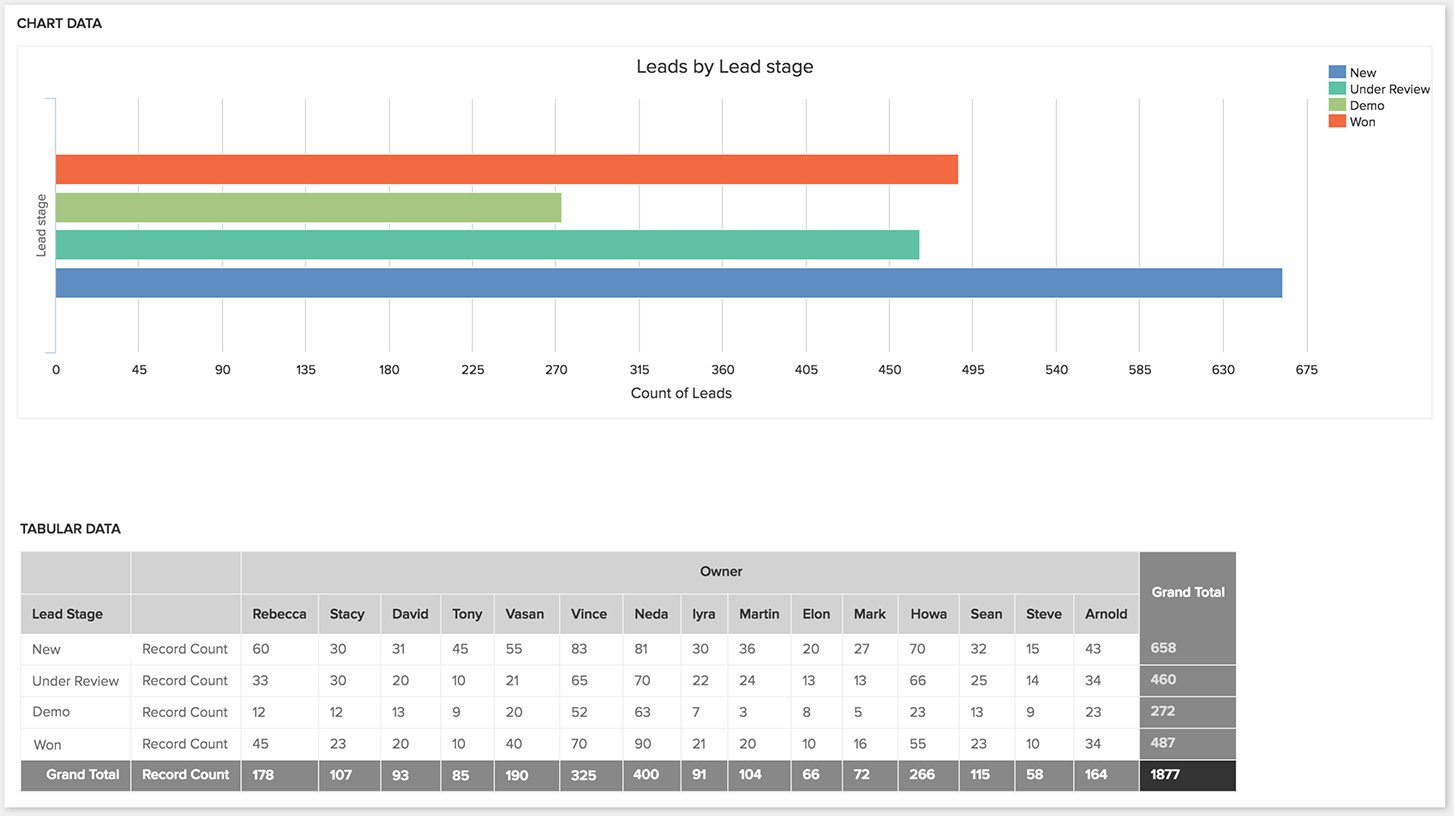Click the green Demo legend swatch
The width and height of the screenshot is (1454, 816).
click(x=1337, y=105)
